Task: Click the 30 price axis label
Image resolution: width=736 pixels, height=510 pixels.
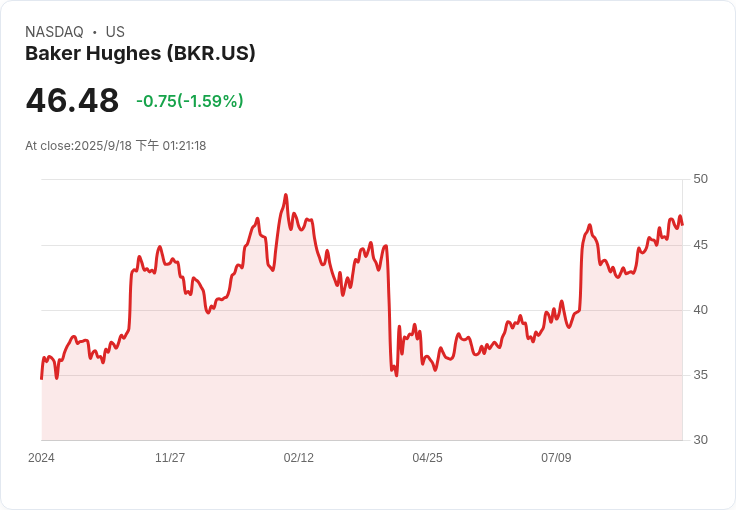Action: tap(700, 440)
